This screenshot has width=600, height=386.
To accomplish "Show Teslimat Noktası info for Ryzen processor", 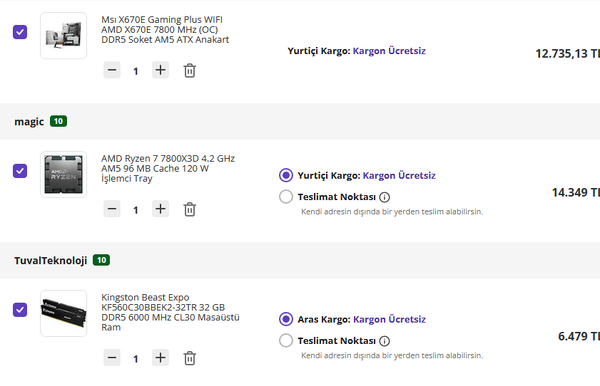I will pos(385,197).
